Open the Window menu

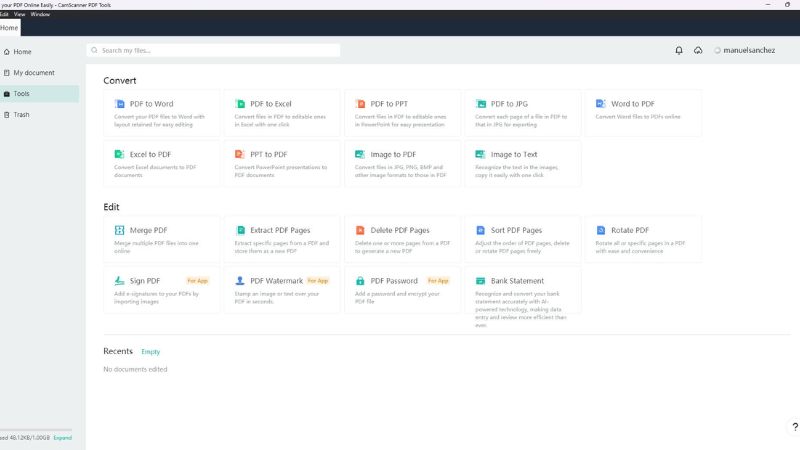coord(40,14)
